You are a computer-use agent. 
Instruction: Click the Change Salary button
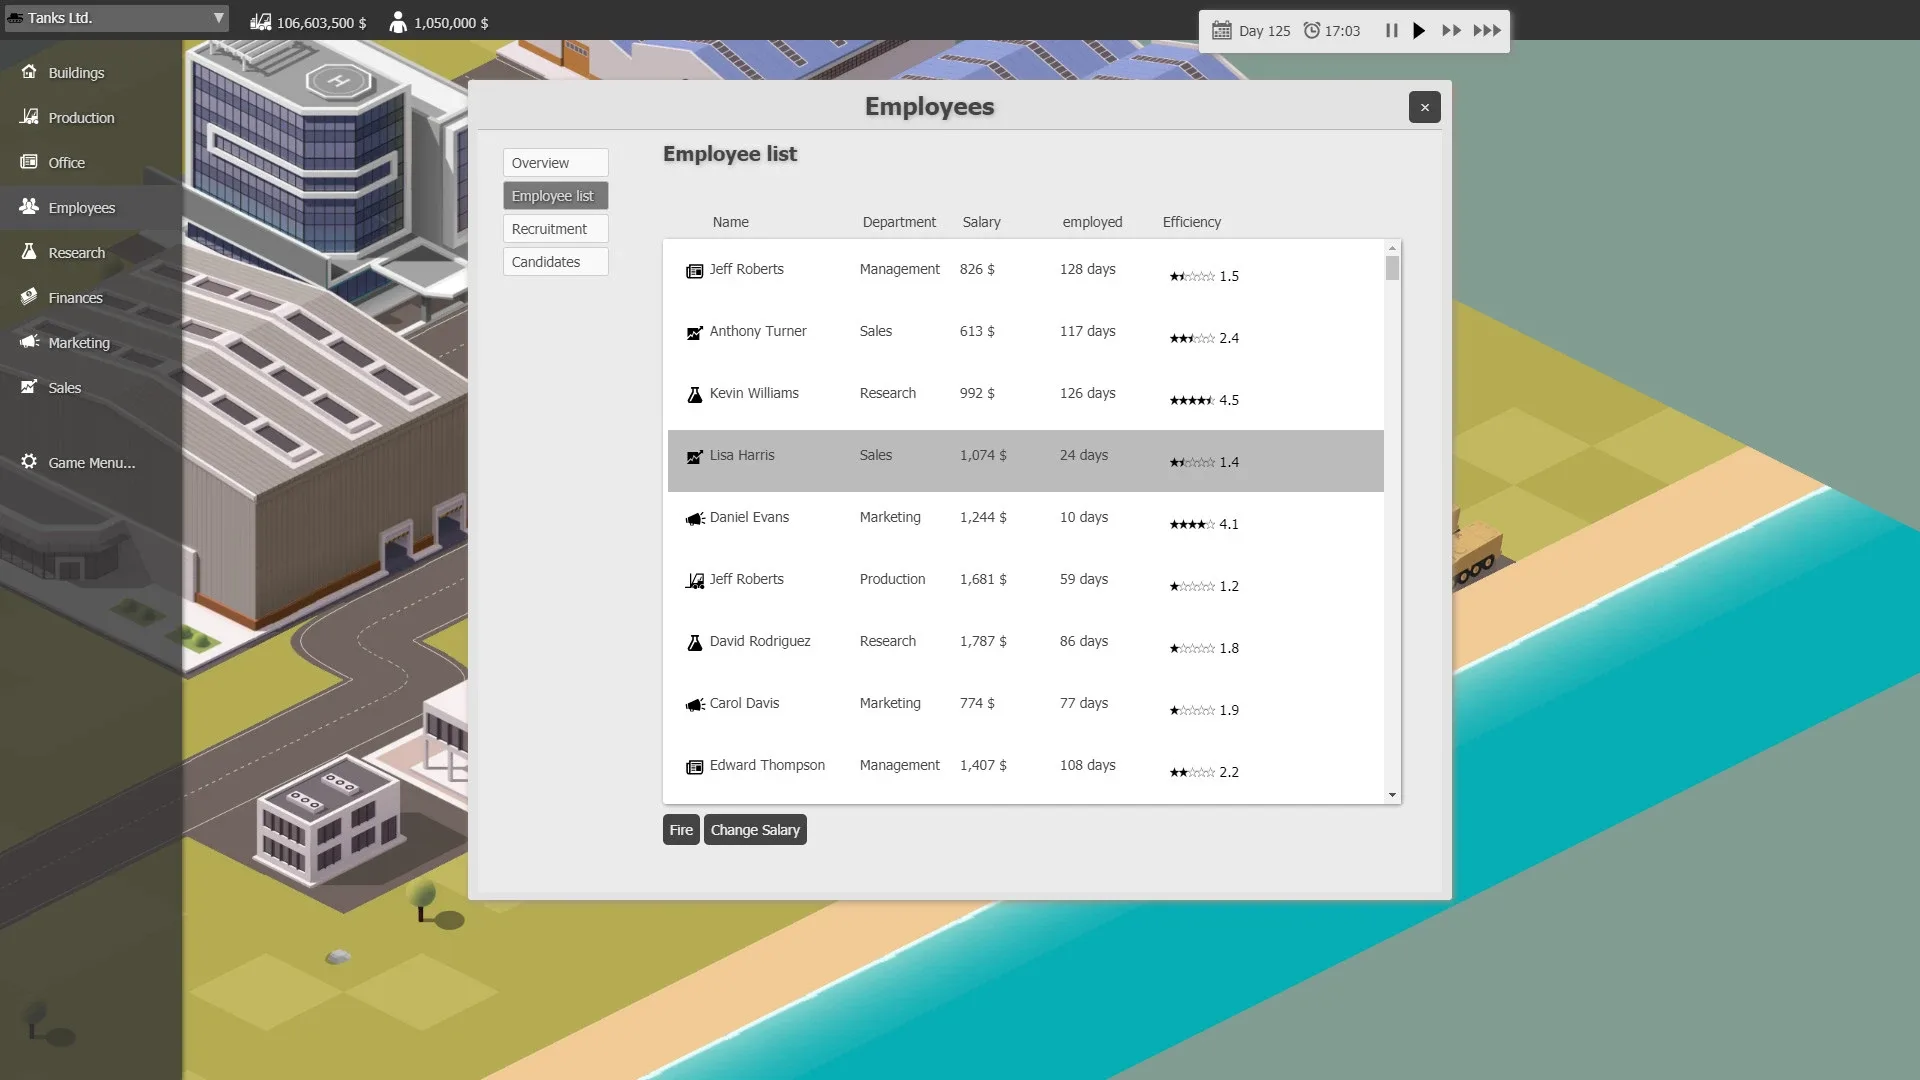(755, 830)
